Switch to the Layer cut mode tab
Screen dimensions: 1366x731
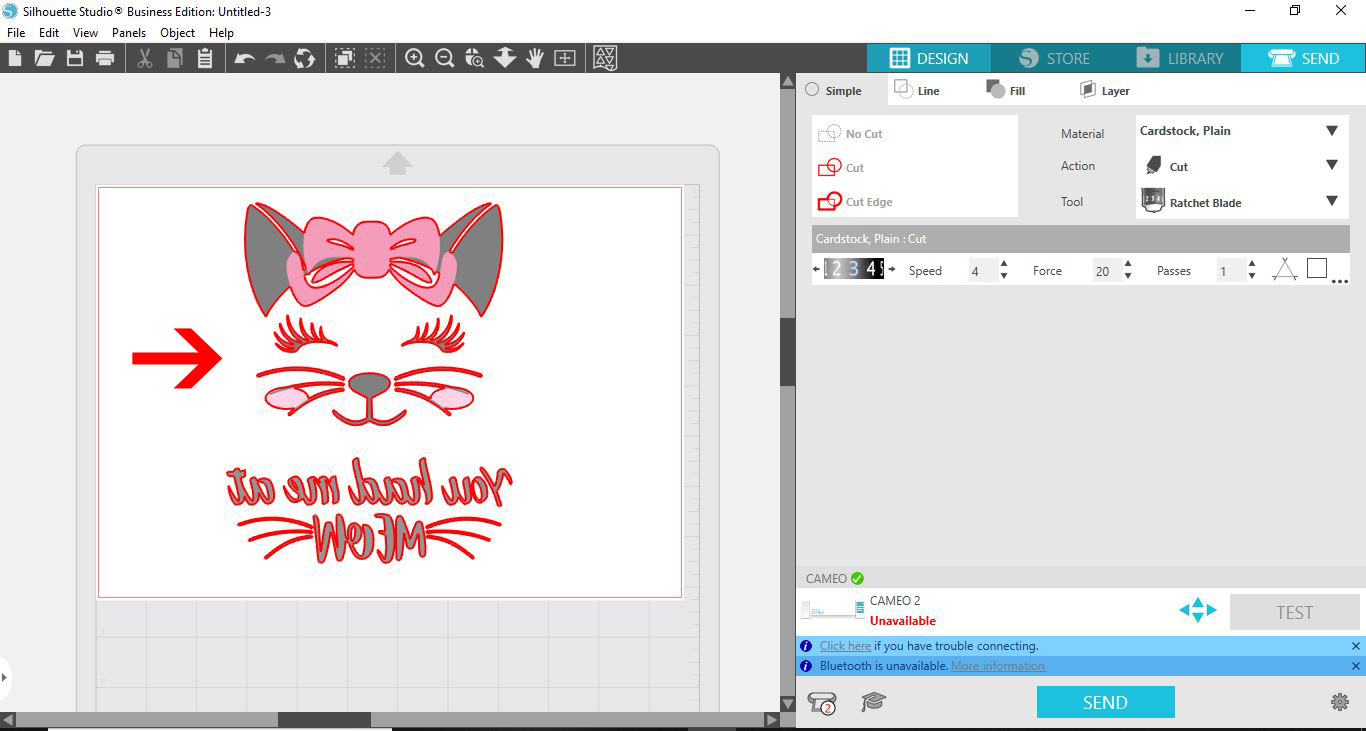coord(1104,90)
